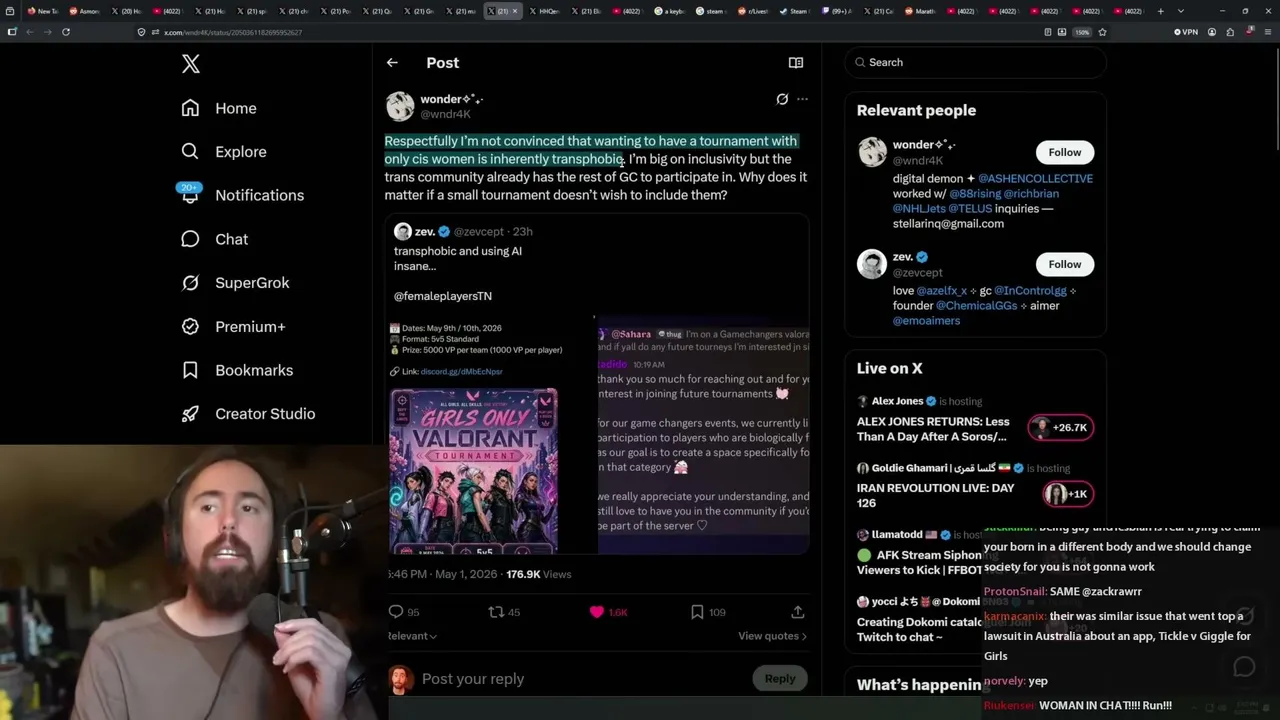Click the +1K listeners badge

click(1067, 494)
